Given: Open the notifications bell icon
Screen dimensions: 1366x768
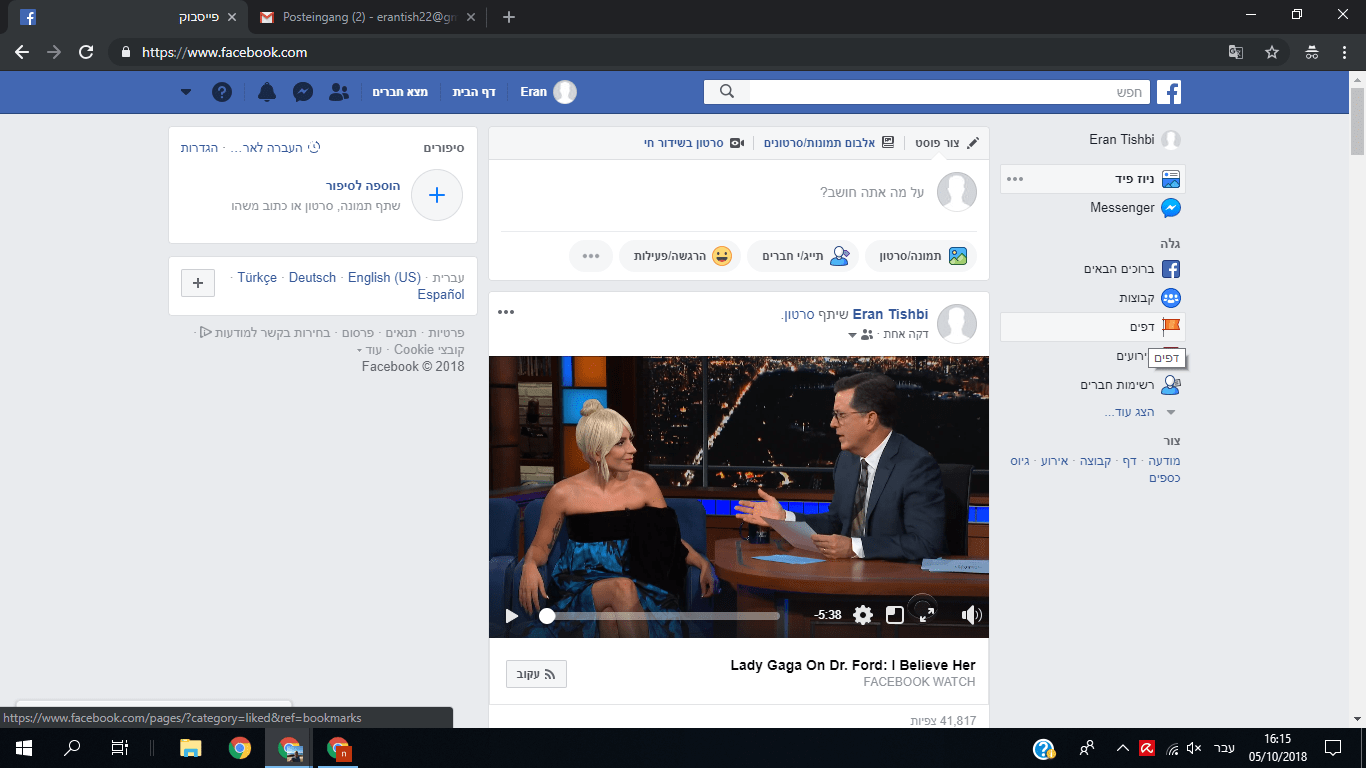Looking at the screenshot, I should (266, 92).
